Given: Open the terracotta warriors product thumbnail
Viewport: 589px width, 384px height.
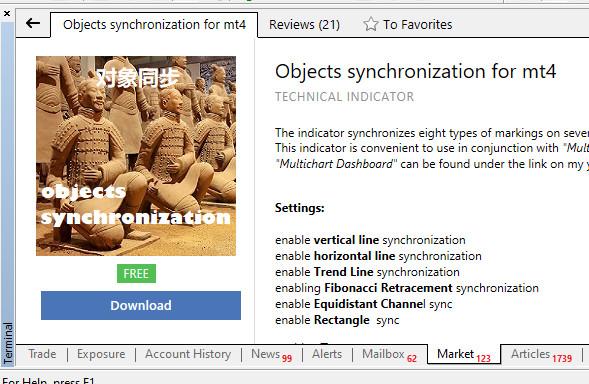Looking at the screenshot, I should [x=136, y=156].
